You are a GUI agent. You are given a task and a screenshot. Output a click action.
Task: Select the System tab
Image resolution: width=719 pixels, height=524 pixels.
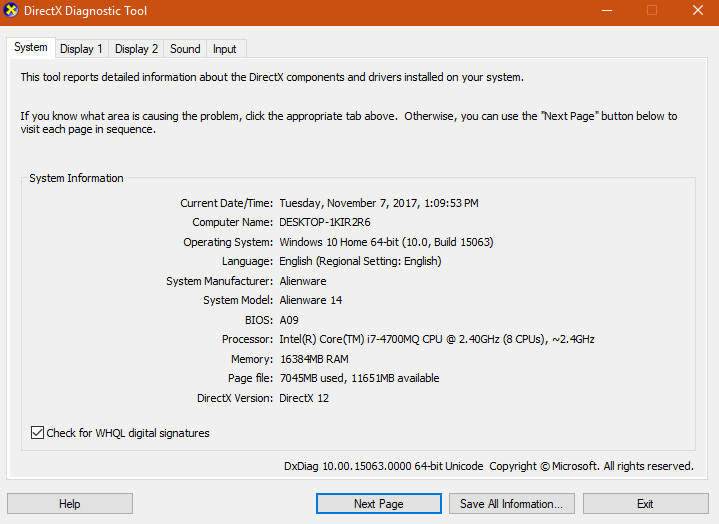[31, 48]
